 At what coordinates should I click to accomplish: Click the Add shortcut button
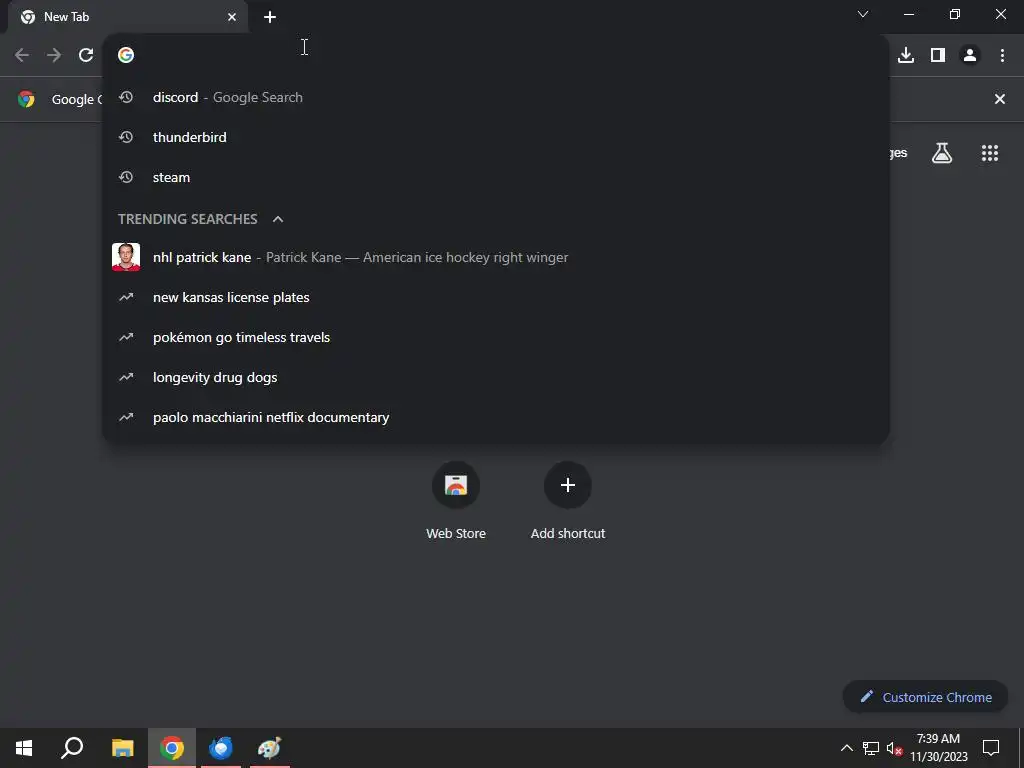[568, 501]
